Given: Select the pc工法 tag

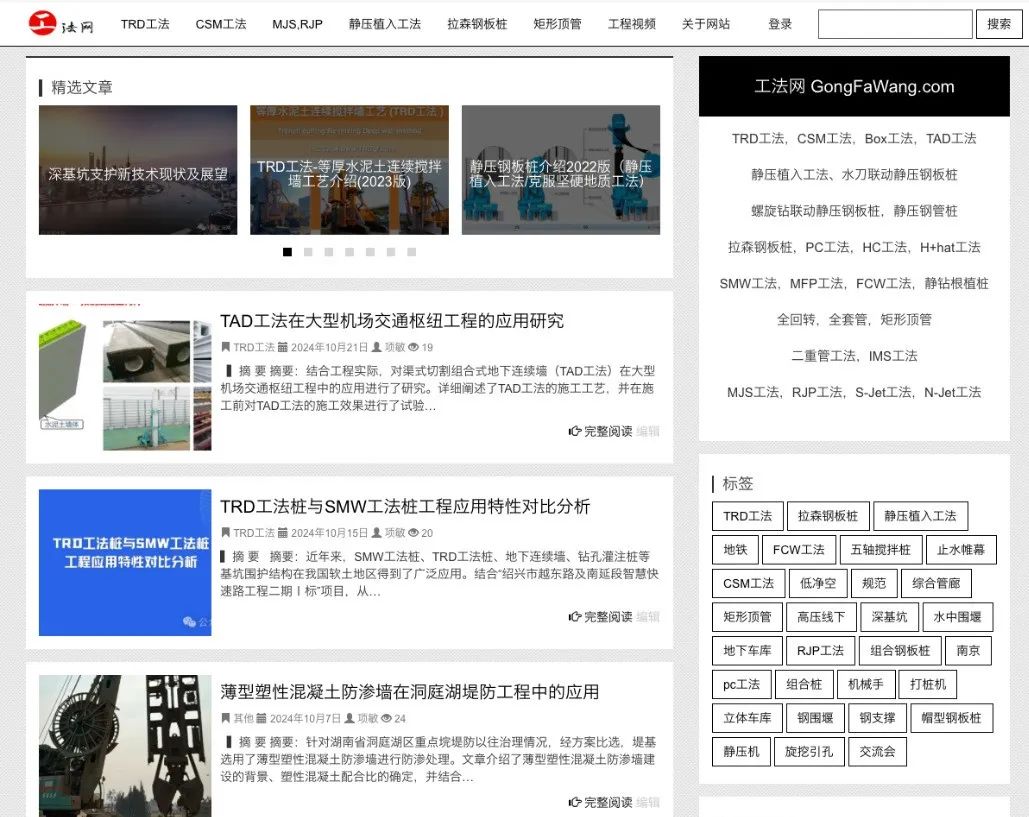Looking at the screenshot, I should 742,684.
